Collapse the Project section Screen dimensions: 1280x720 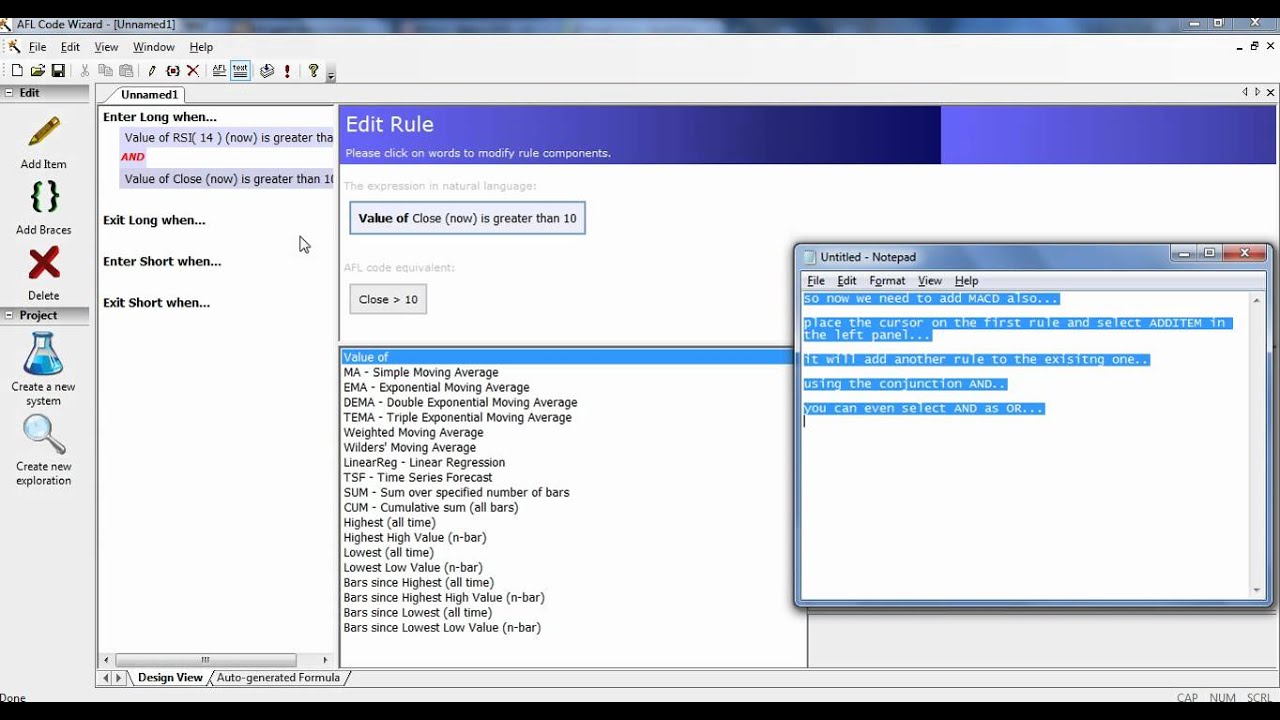click(9, 315)
